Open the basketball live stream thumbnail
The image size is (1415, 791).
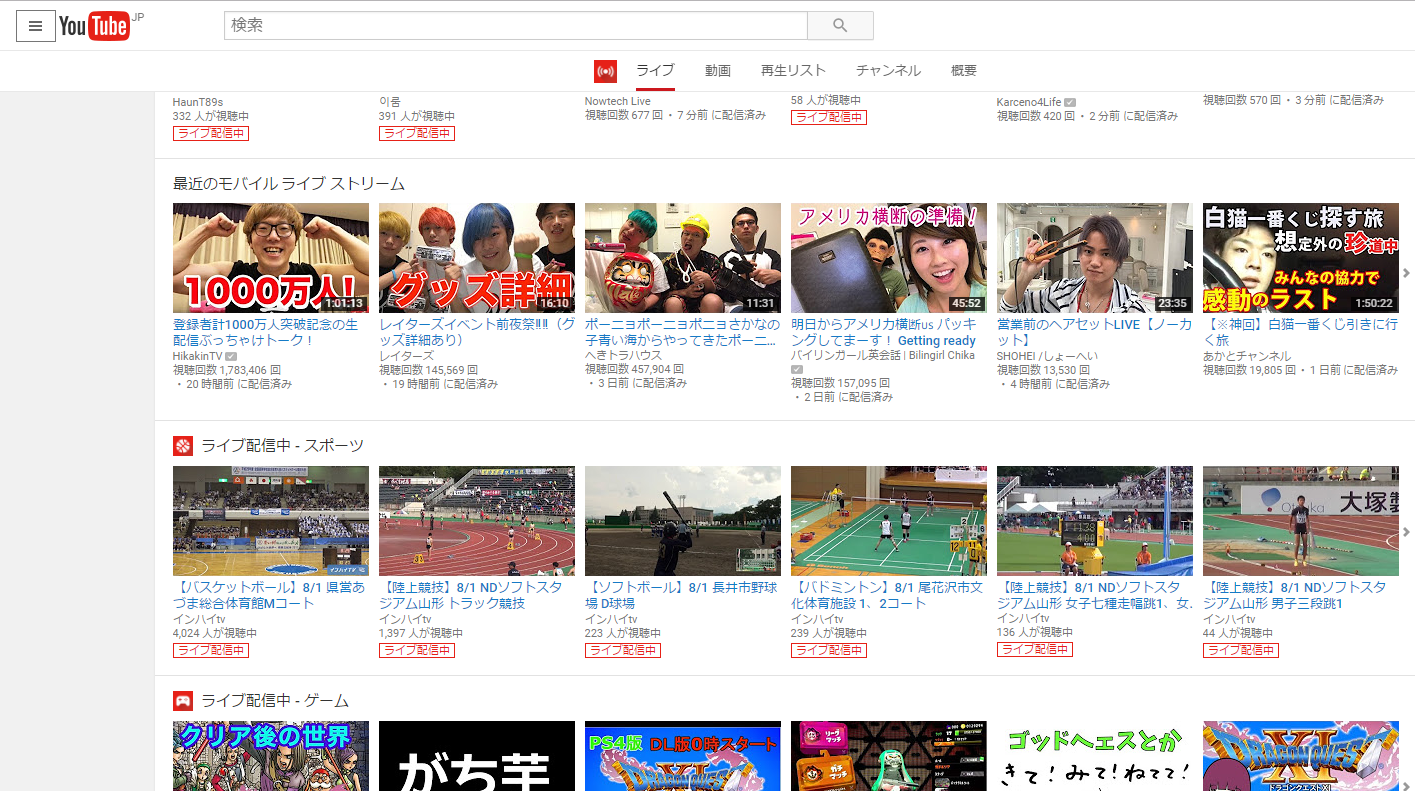click(x=271, y=521)
